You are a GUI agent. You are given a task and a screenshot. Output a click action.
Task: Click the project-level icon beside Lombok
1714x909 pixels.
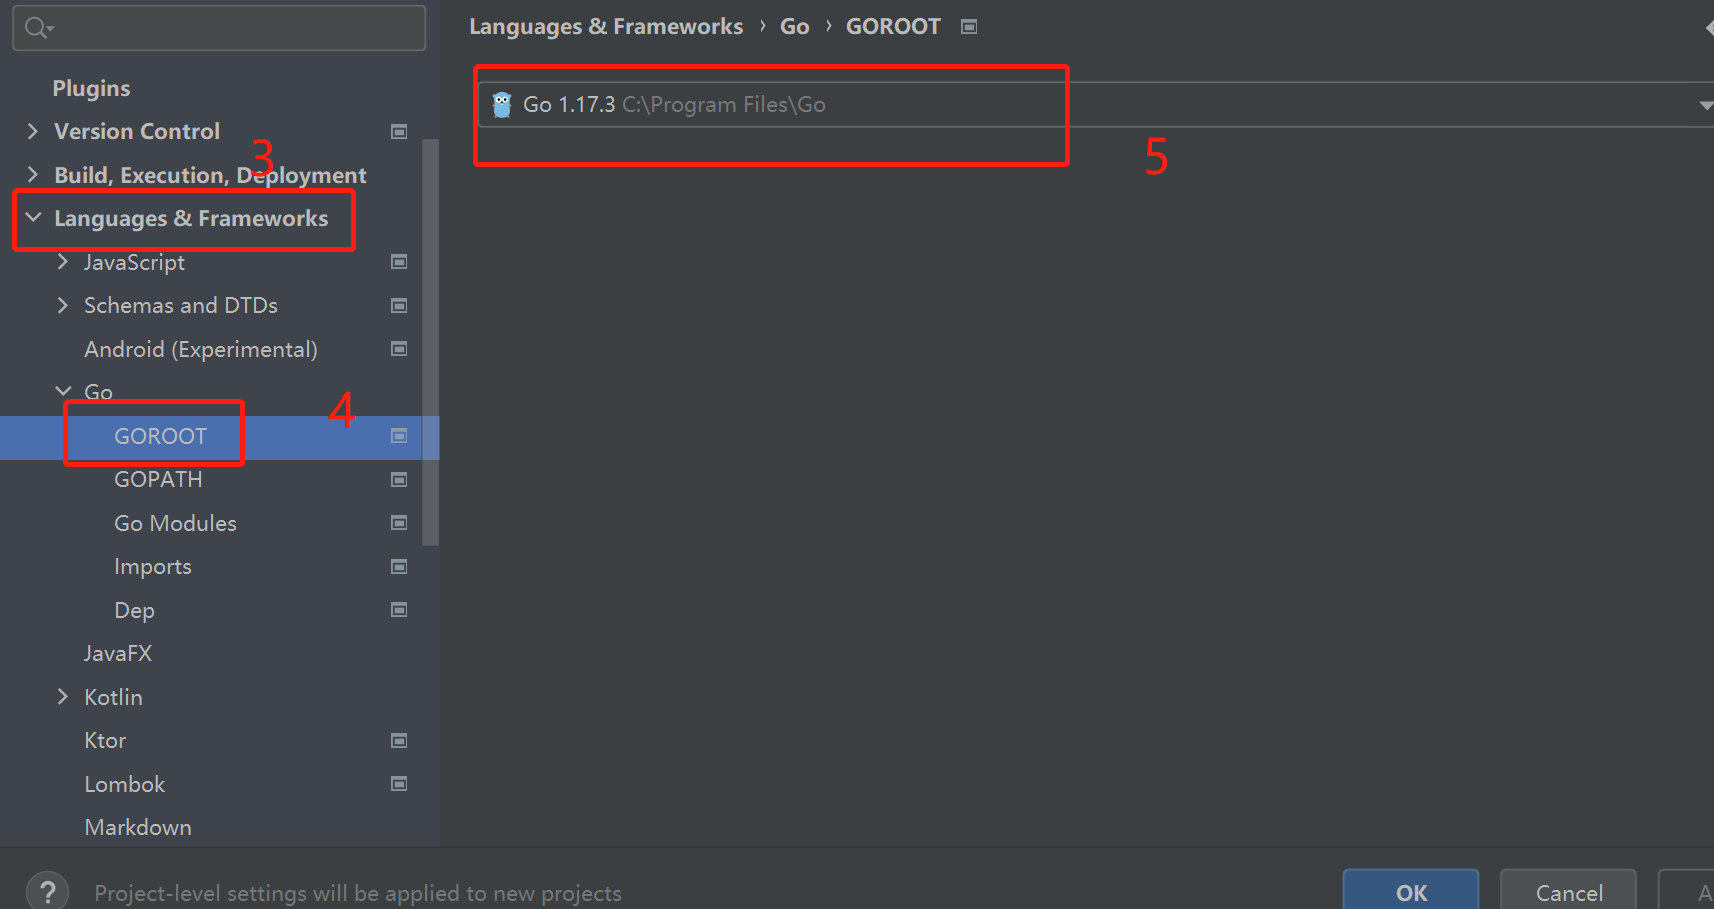click(399, 784)
